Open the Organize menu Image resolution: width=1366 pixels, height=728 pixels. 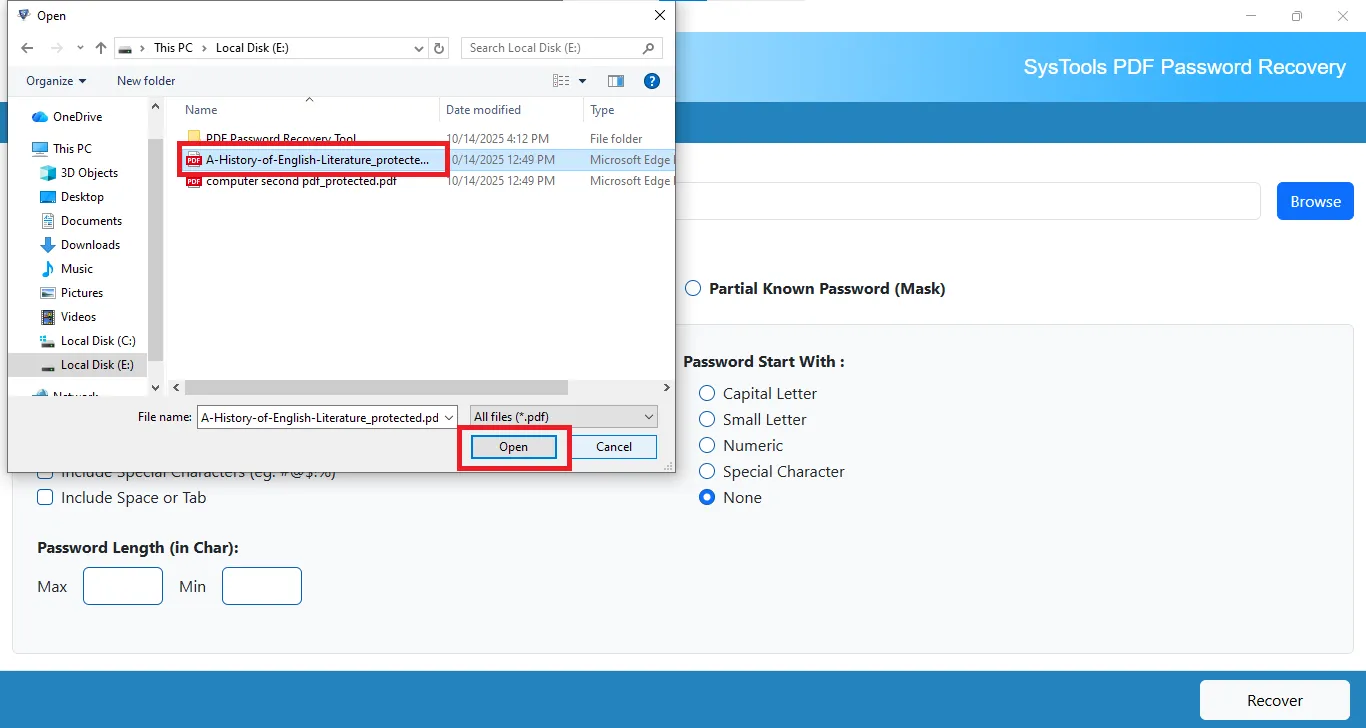coord(56,81)
